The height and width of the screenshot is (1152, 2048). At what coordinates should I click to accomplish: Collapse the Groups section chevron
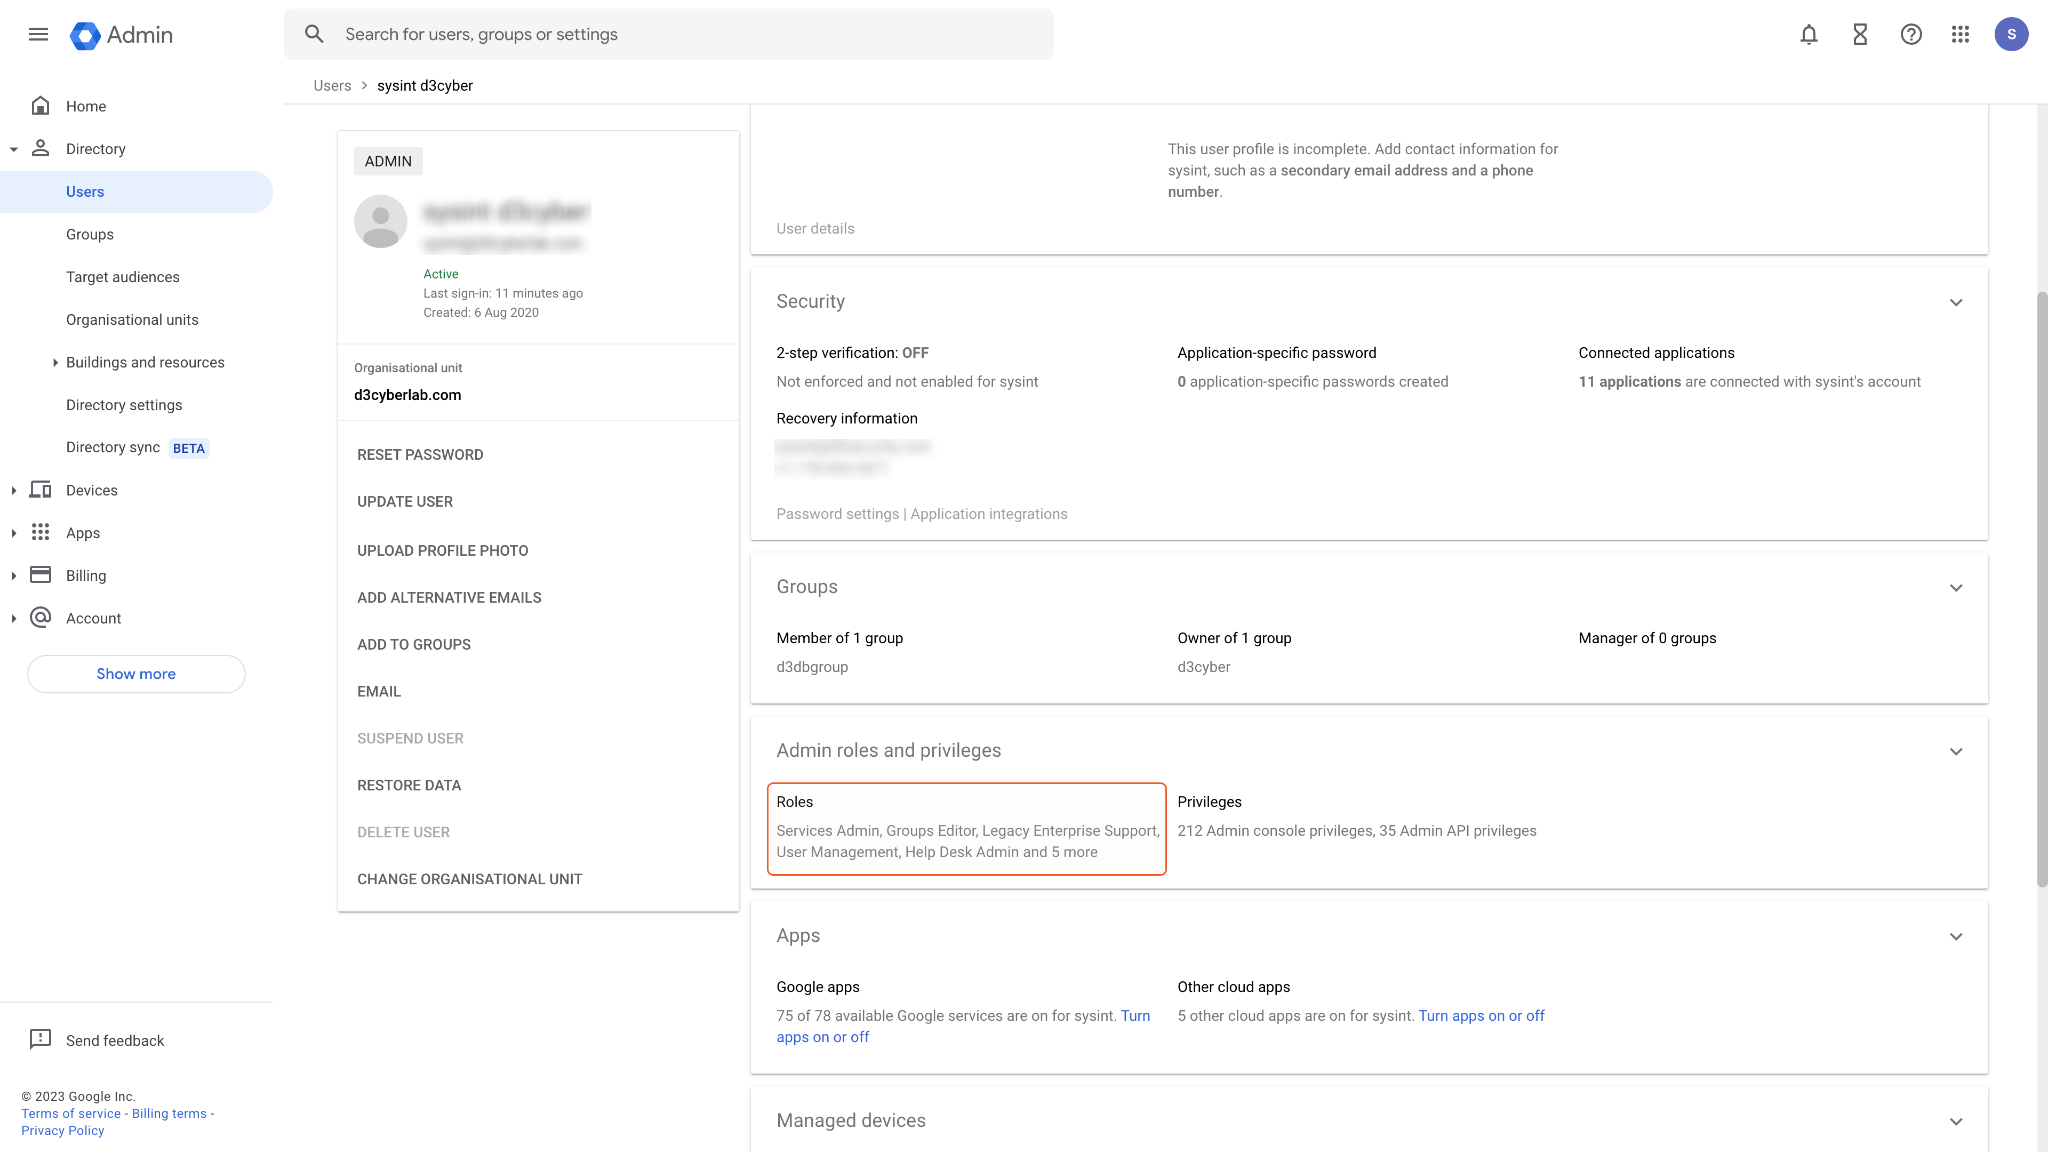1955,587
